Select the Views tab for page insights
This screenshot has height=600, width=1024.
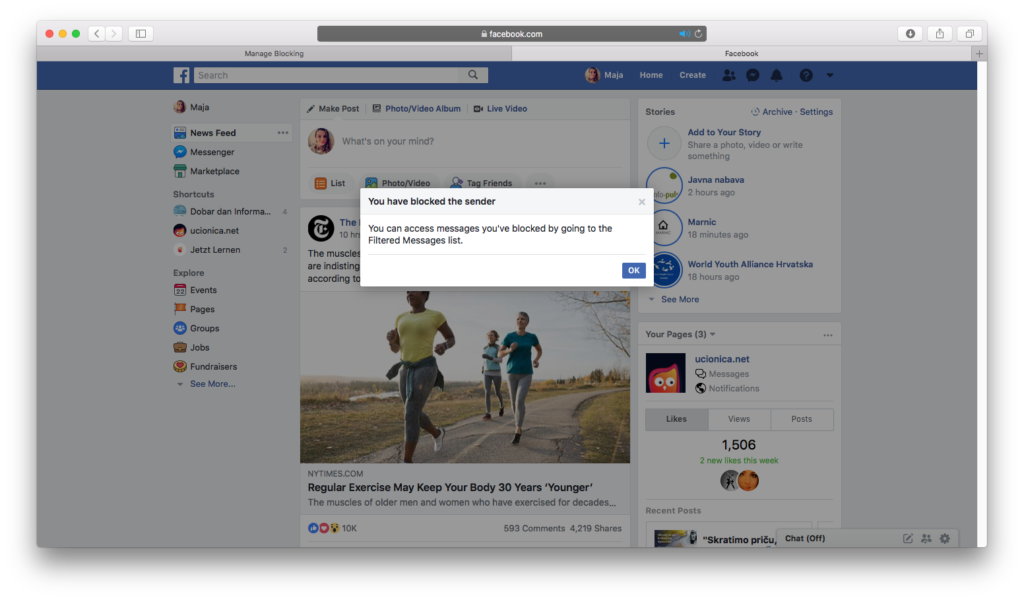pyautogui.click(x=739, y=419)
